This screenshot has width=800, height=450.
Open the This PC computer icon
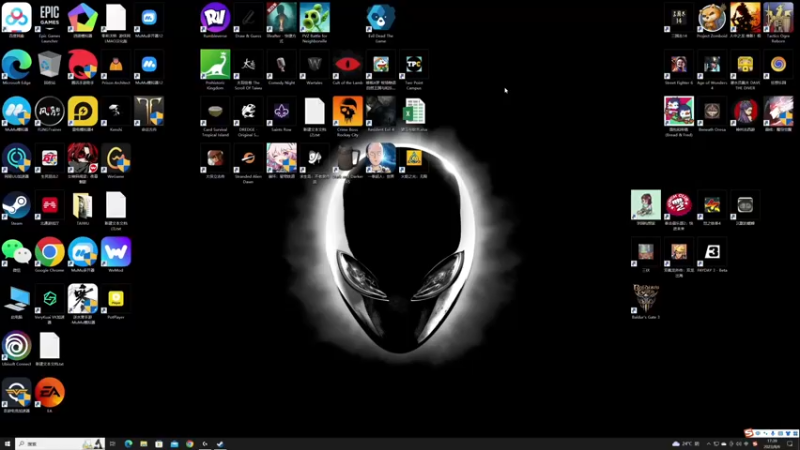(16, 303)
